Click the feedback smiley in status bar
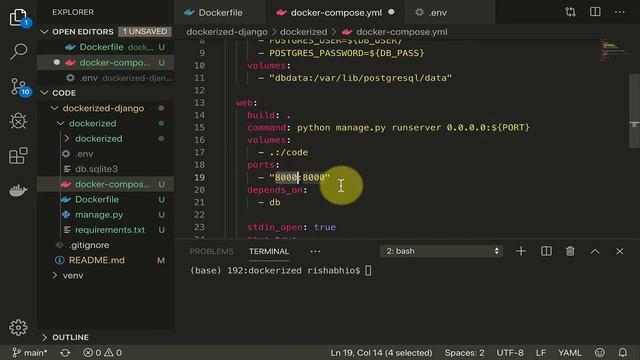Screen dimensions: 640x360 click(600, 353)
